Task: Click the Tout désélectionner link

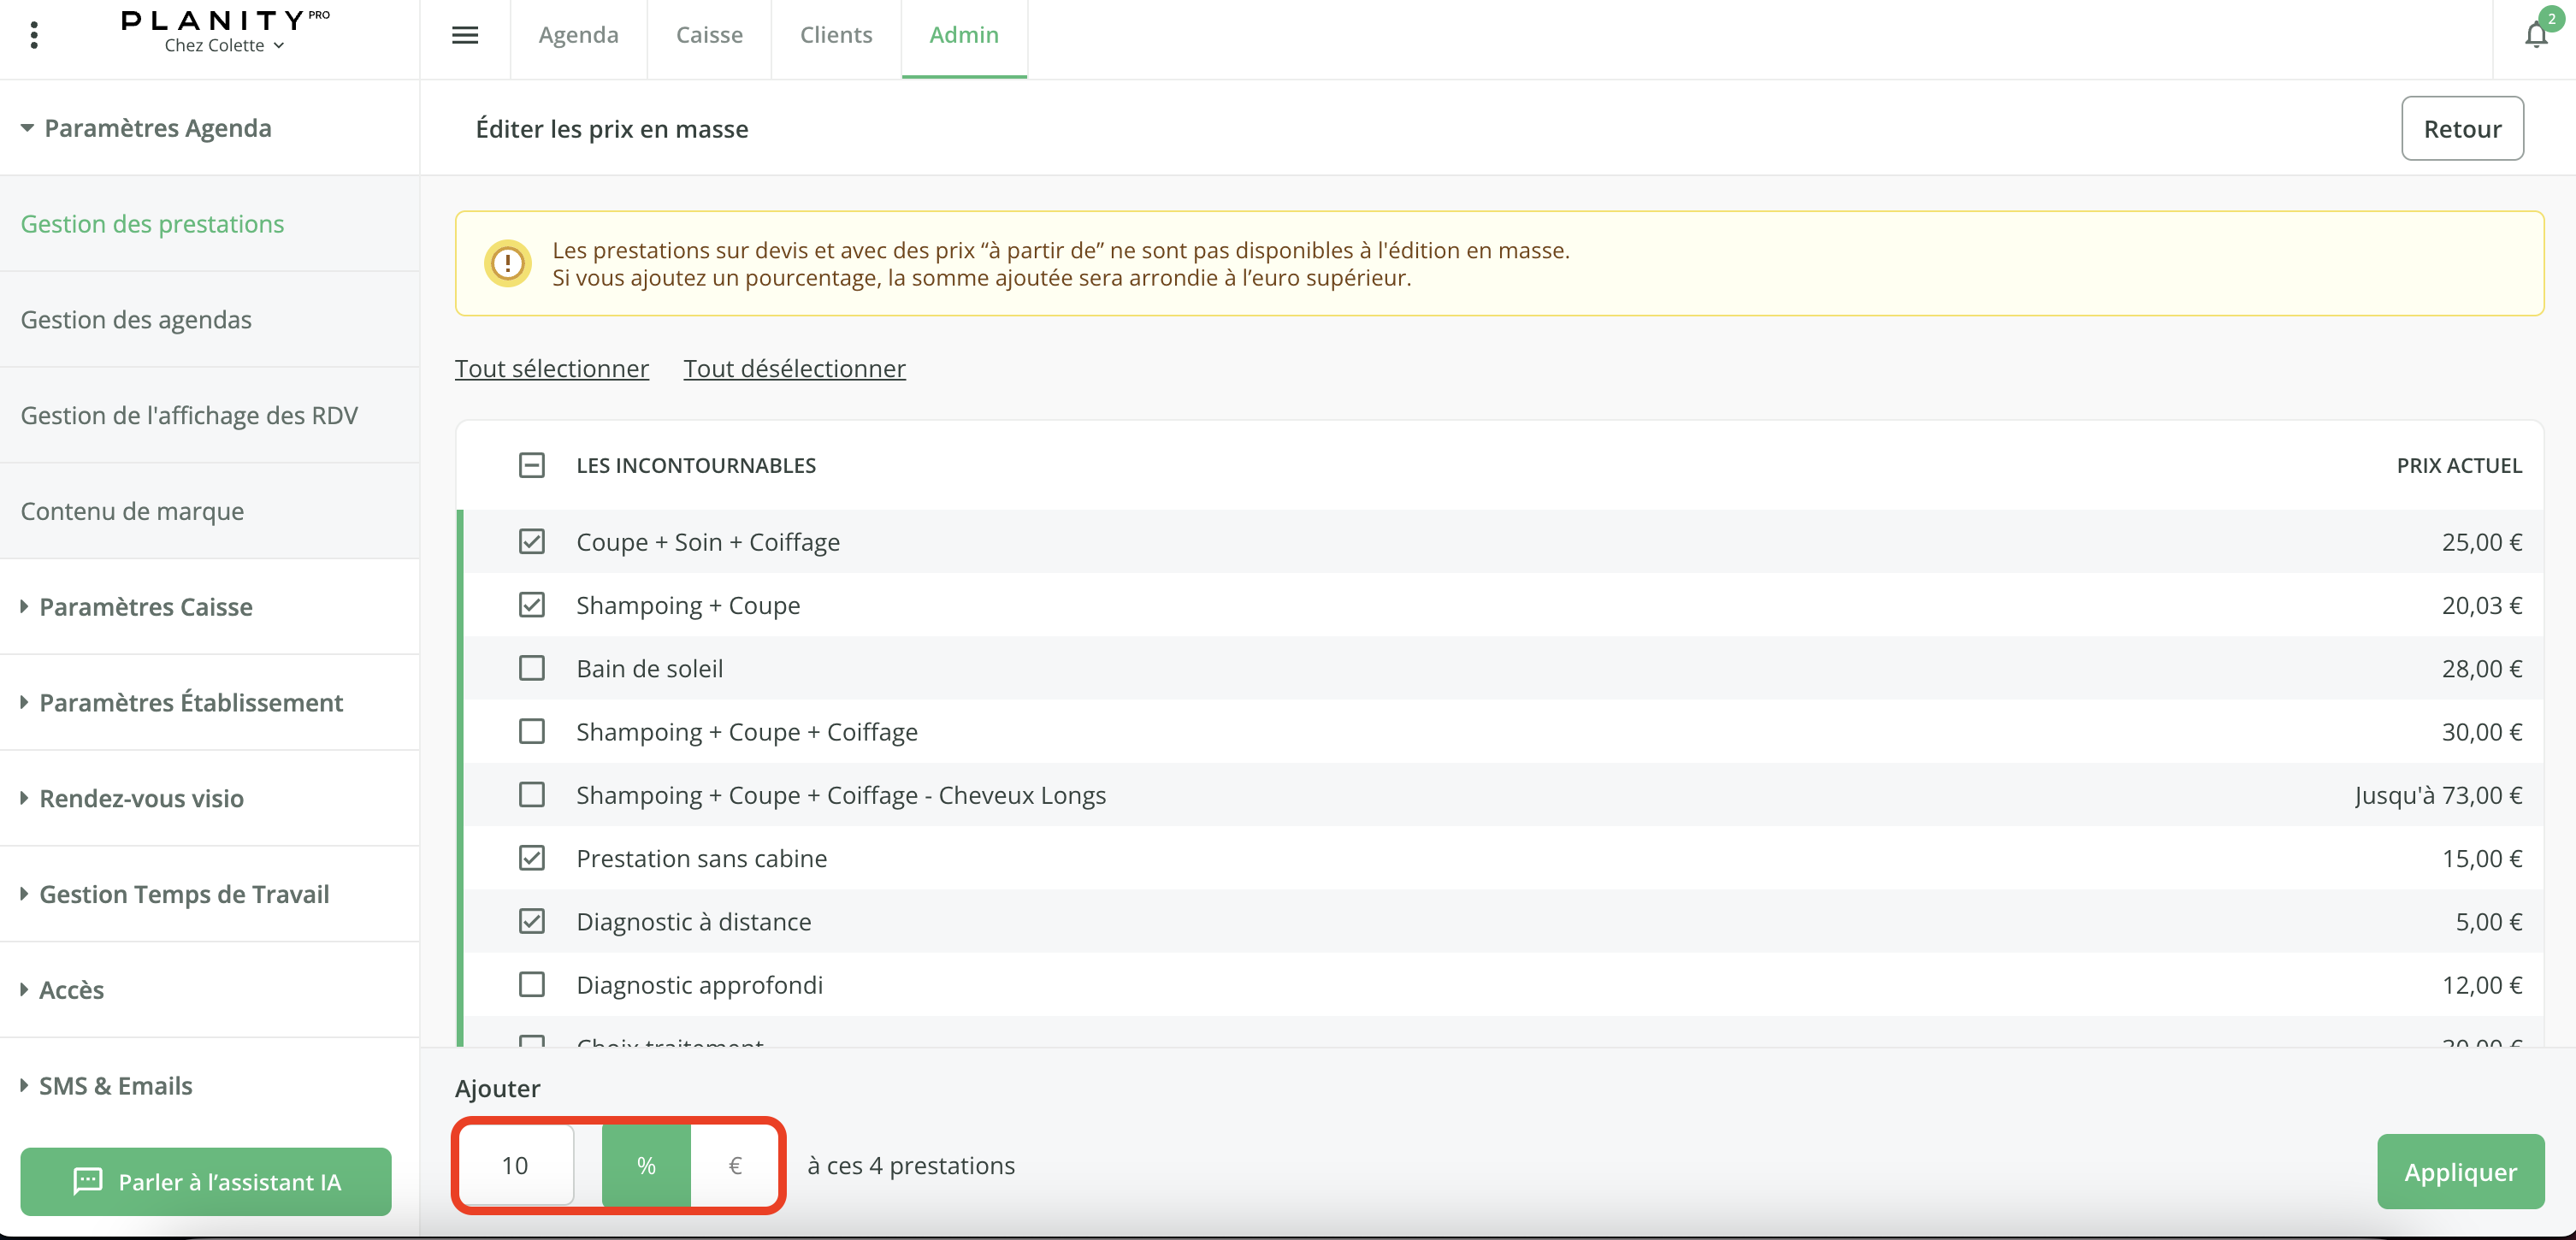Action: pos(794,368)
